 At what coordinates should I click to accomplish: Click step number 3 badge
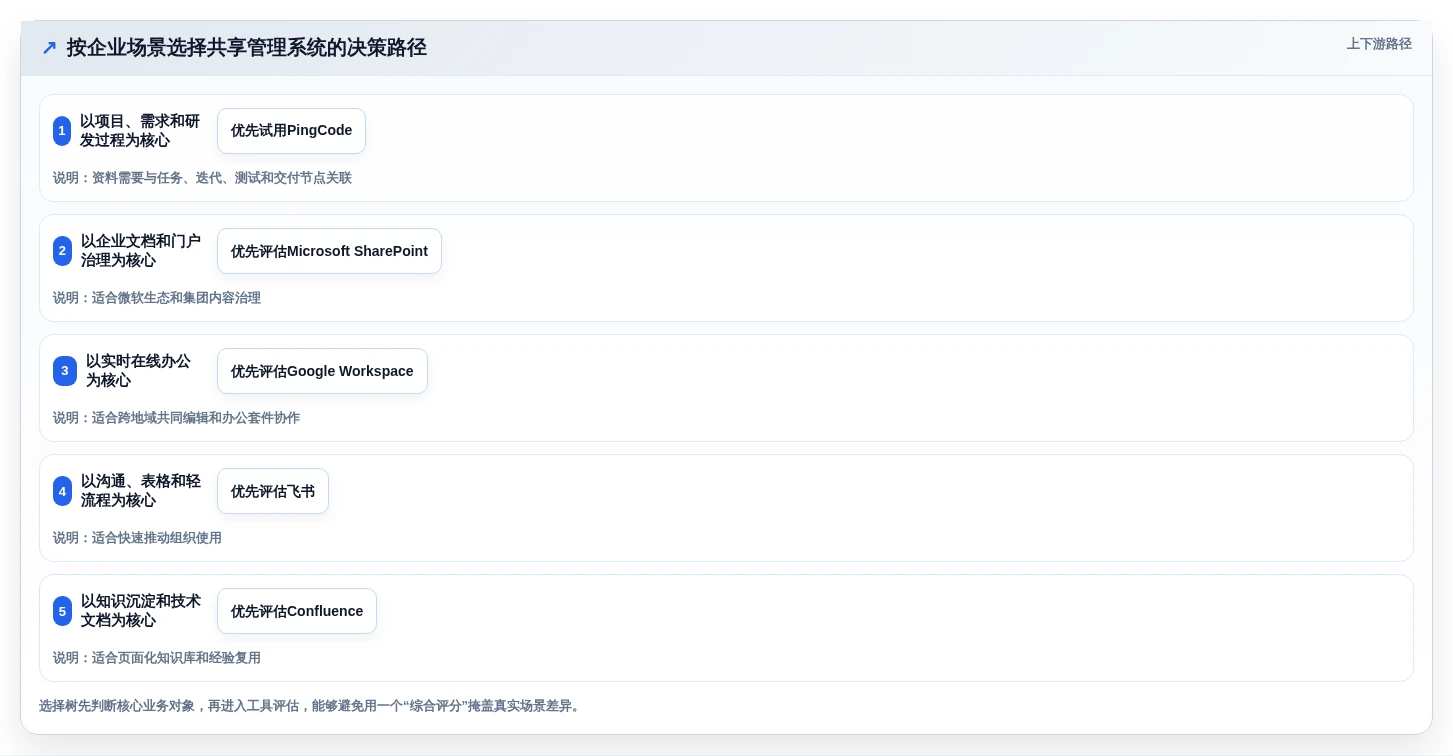[65, 371]
